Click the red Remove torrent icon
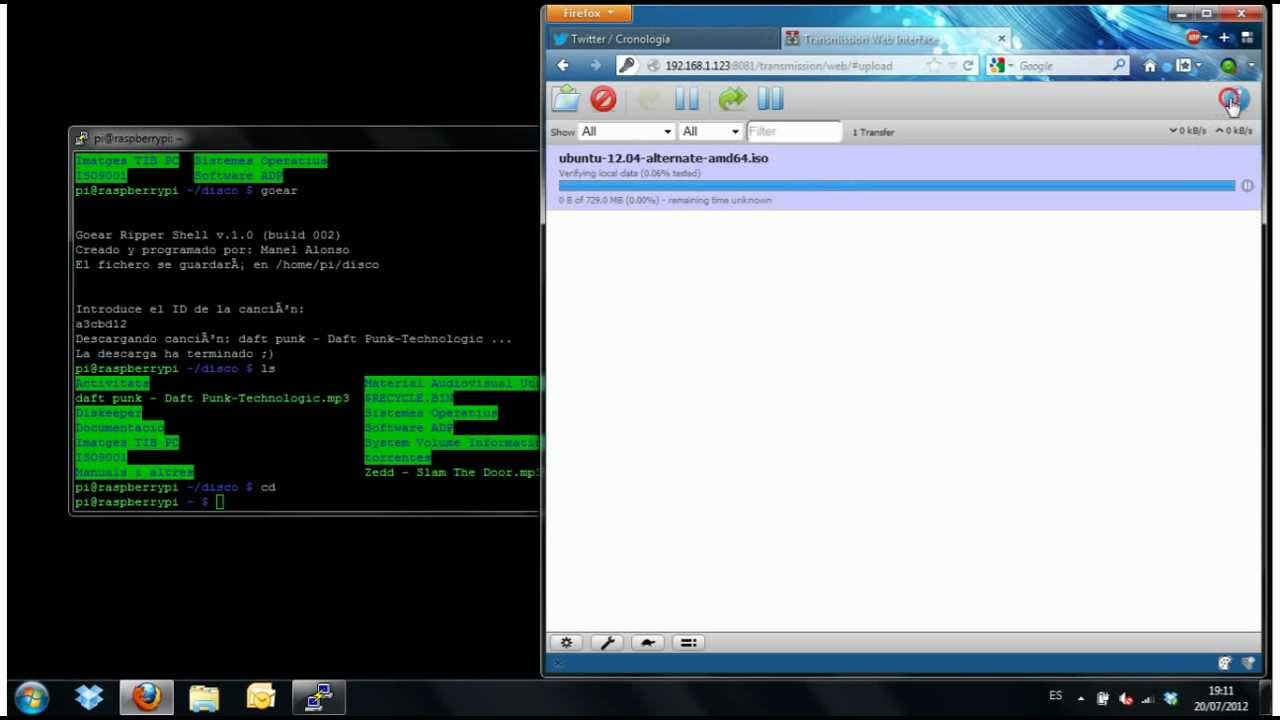The width and height of the screenshot is (1280, 720). click(x=603, y=98)
